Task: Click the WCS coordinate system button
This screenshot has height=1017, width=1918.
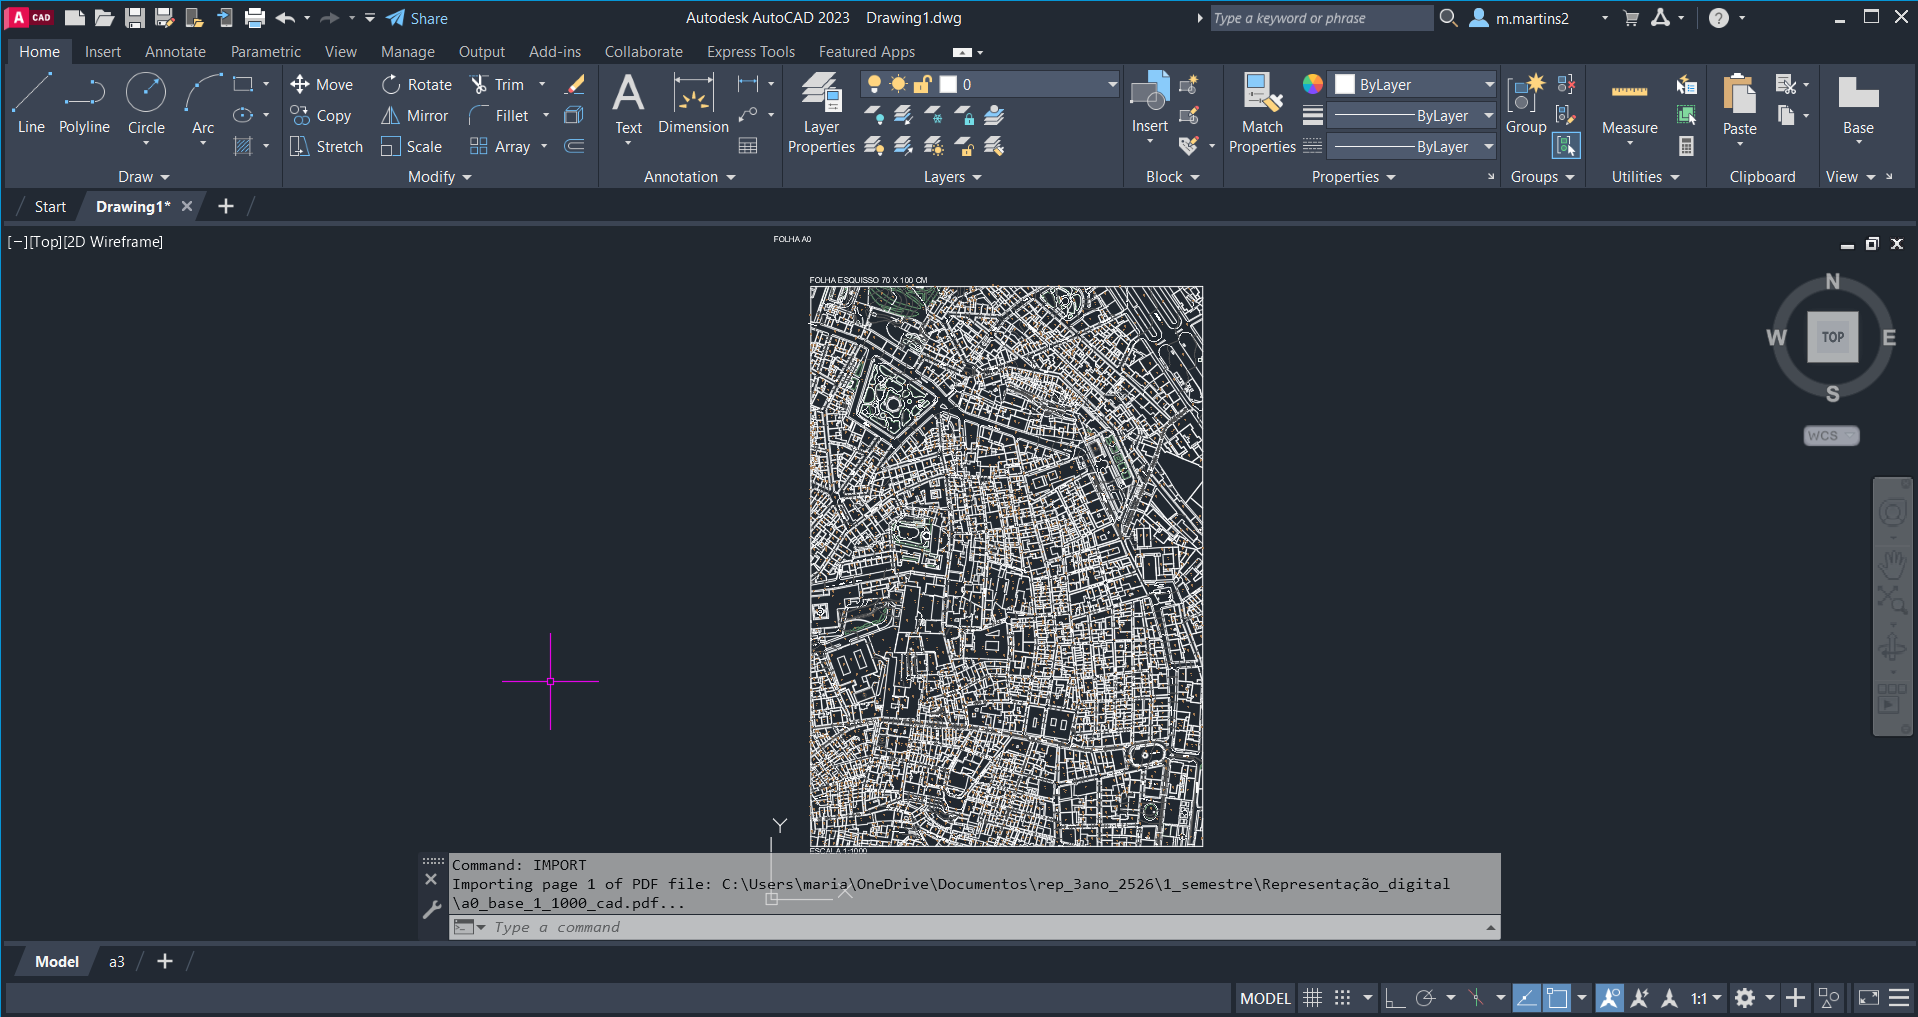Action: [1830, 436]
